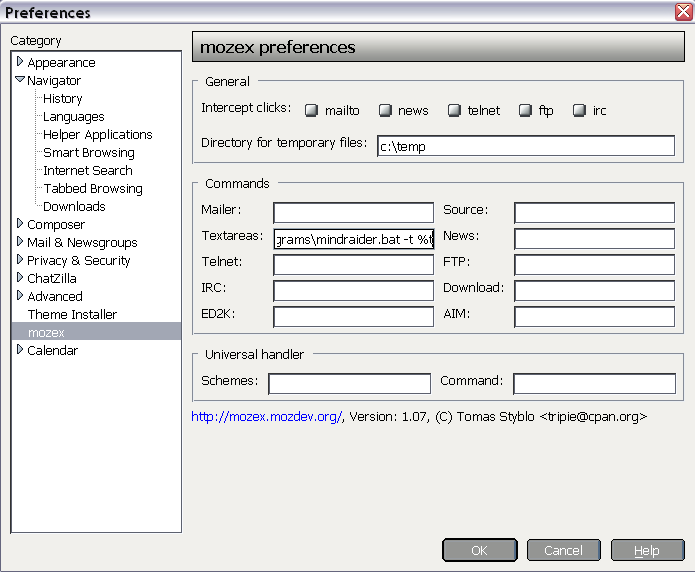The image size is (695, 572).
Task: Focus the Mailer command field
Action: tap(353, 213)
